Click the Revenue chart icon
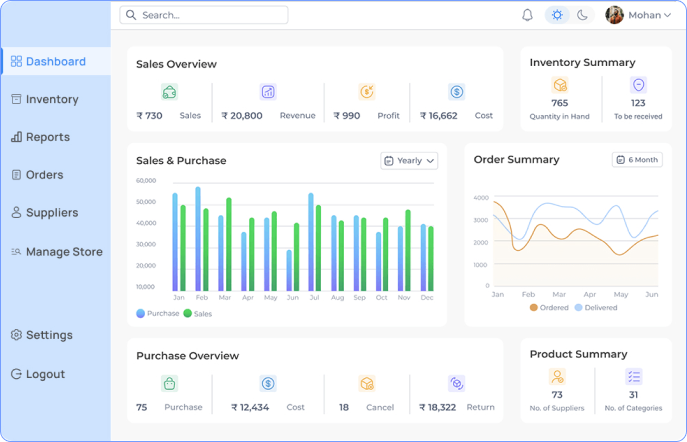This screenshot has height=442, width=687. 268,92
